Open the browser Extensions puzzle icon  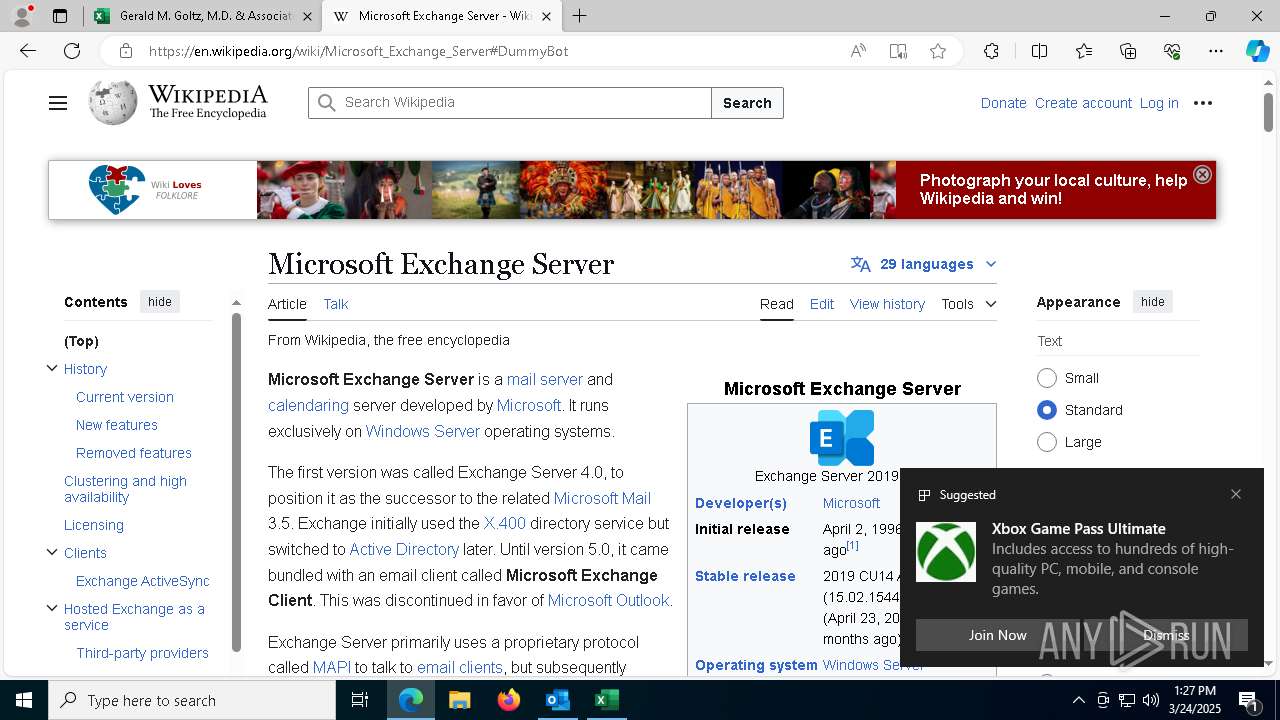tap(991, 51)
